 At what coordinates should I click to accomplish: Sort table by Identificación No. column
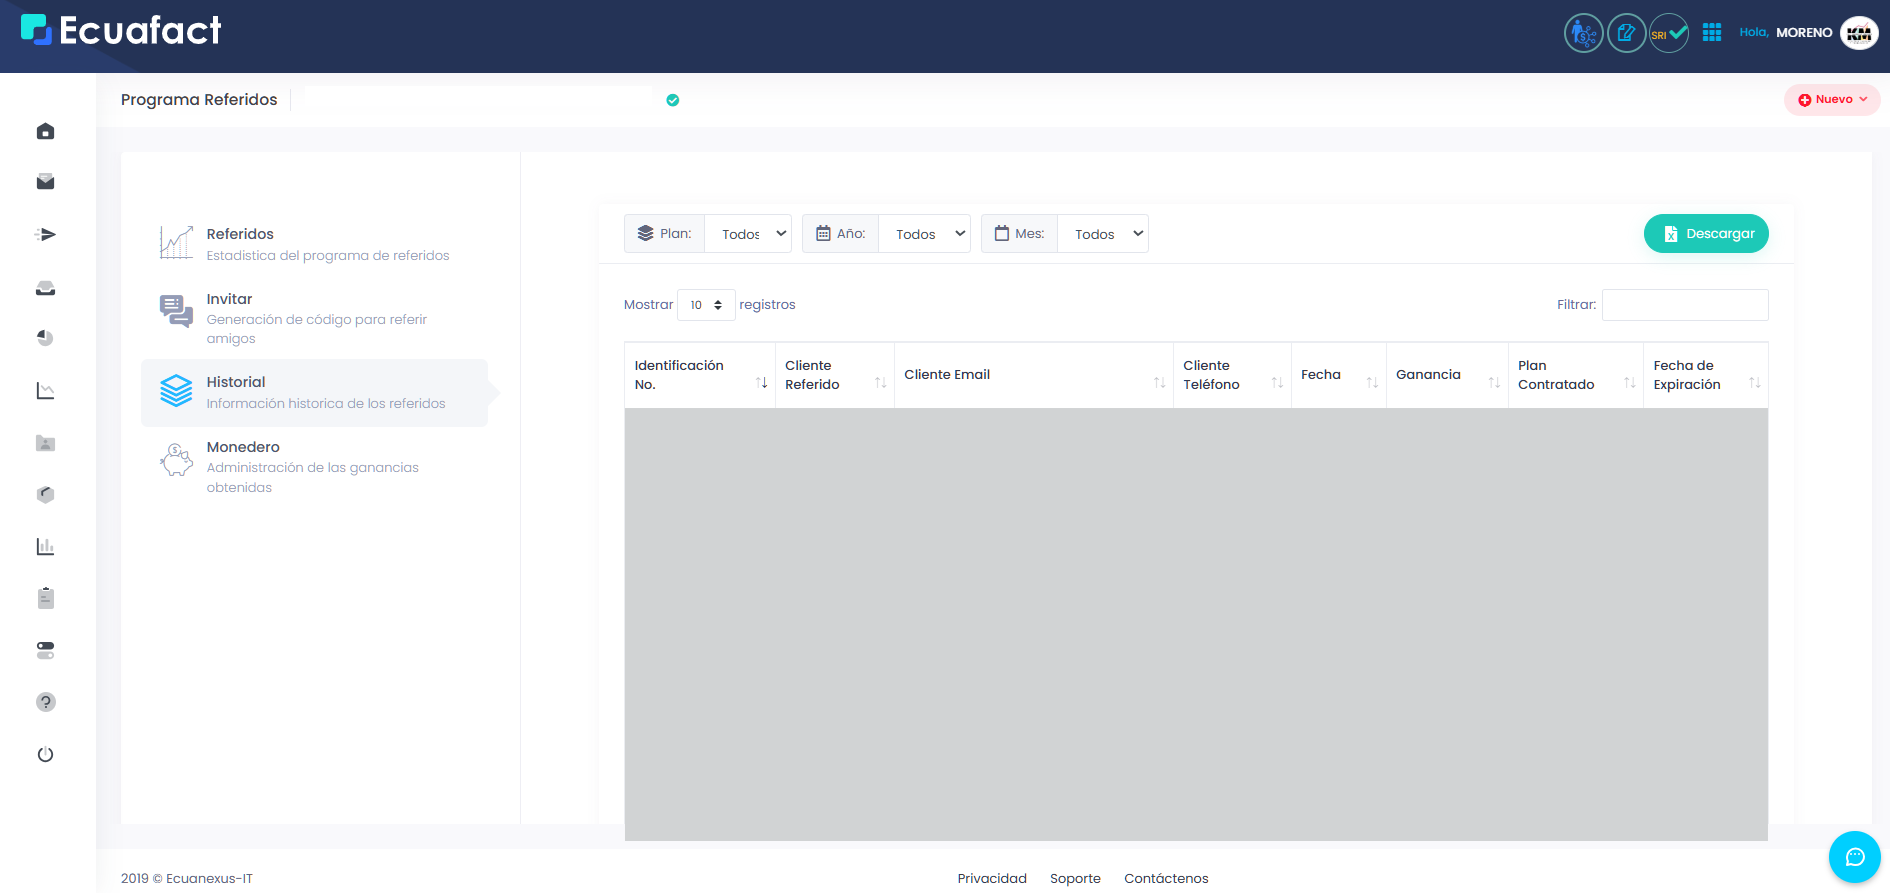(699, 375)
